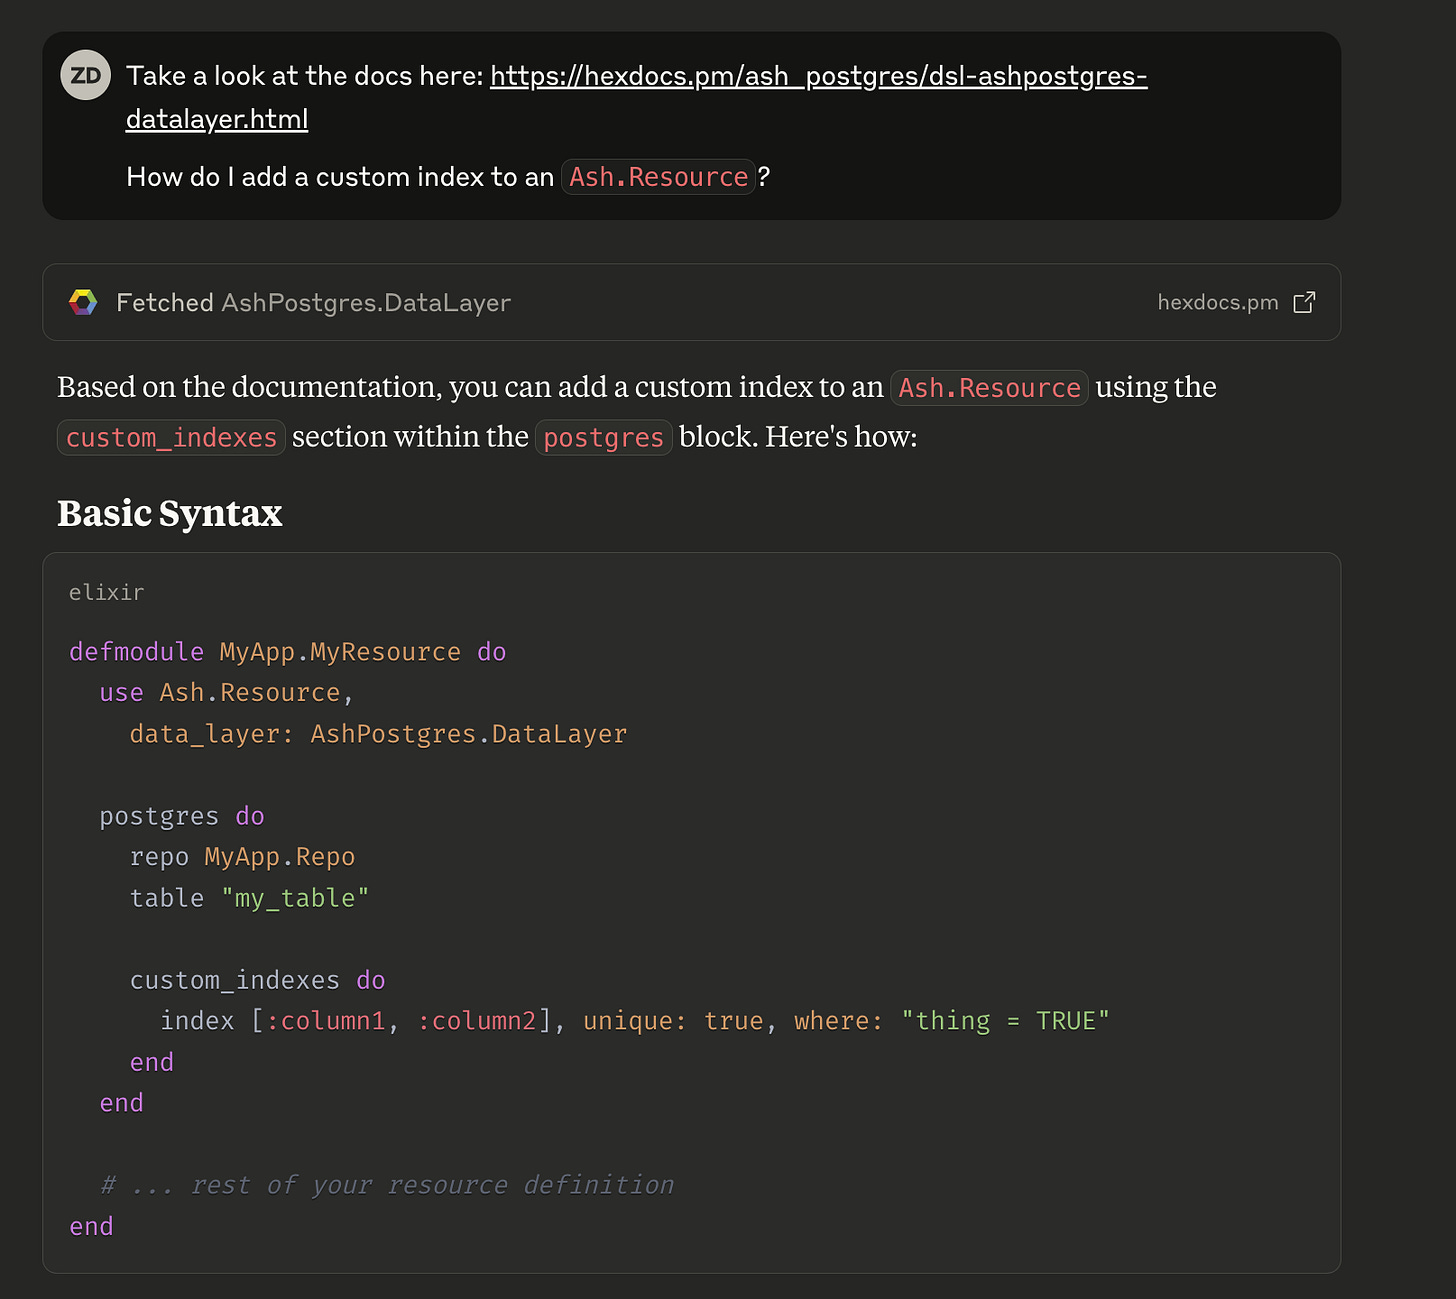
Task: Click the hexdocs colorful hexagon favicon
Action: click(x=83, y=302)
